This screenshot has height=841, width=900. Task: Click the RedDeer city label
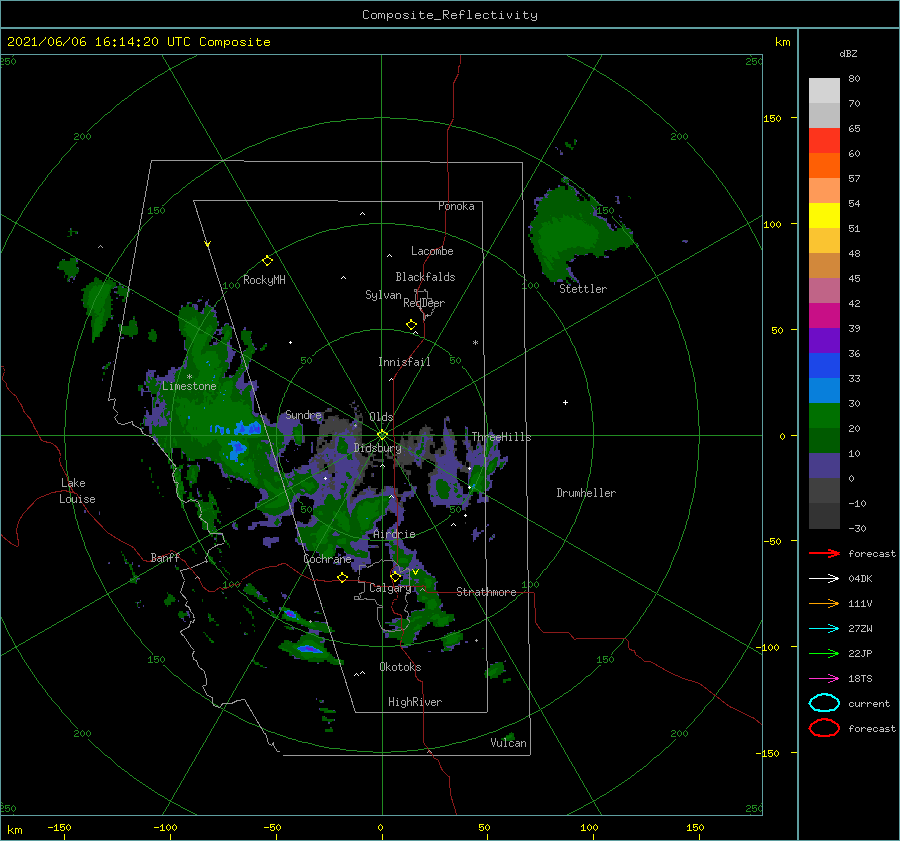[424, 303]
